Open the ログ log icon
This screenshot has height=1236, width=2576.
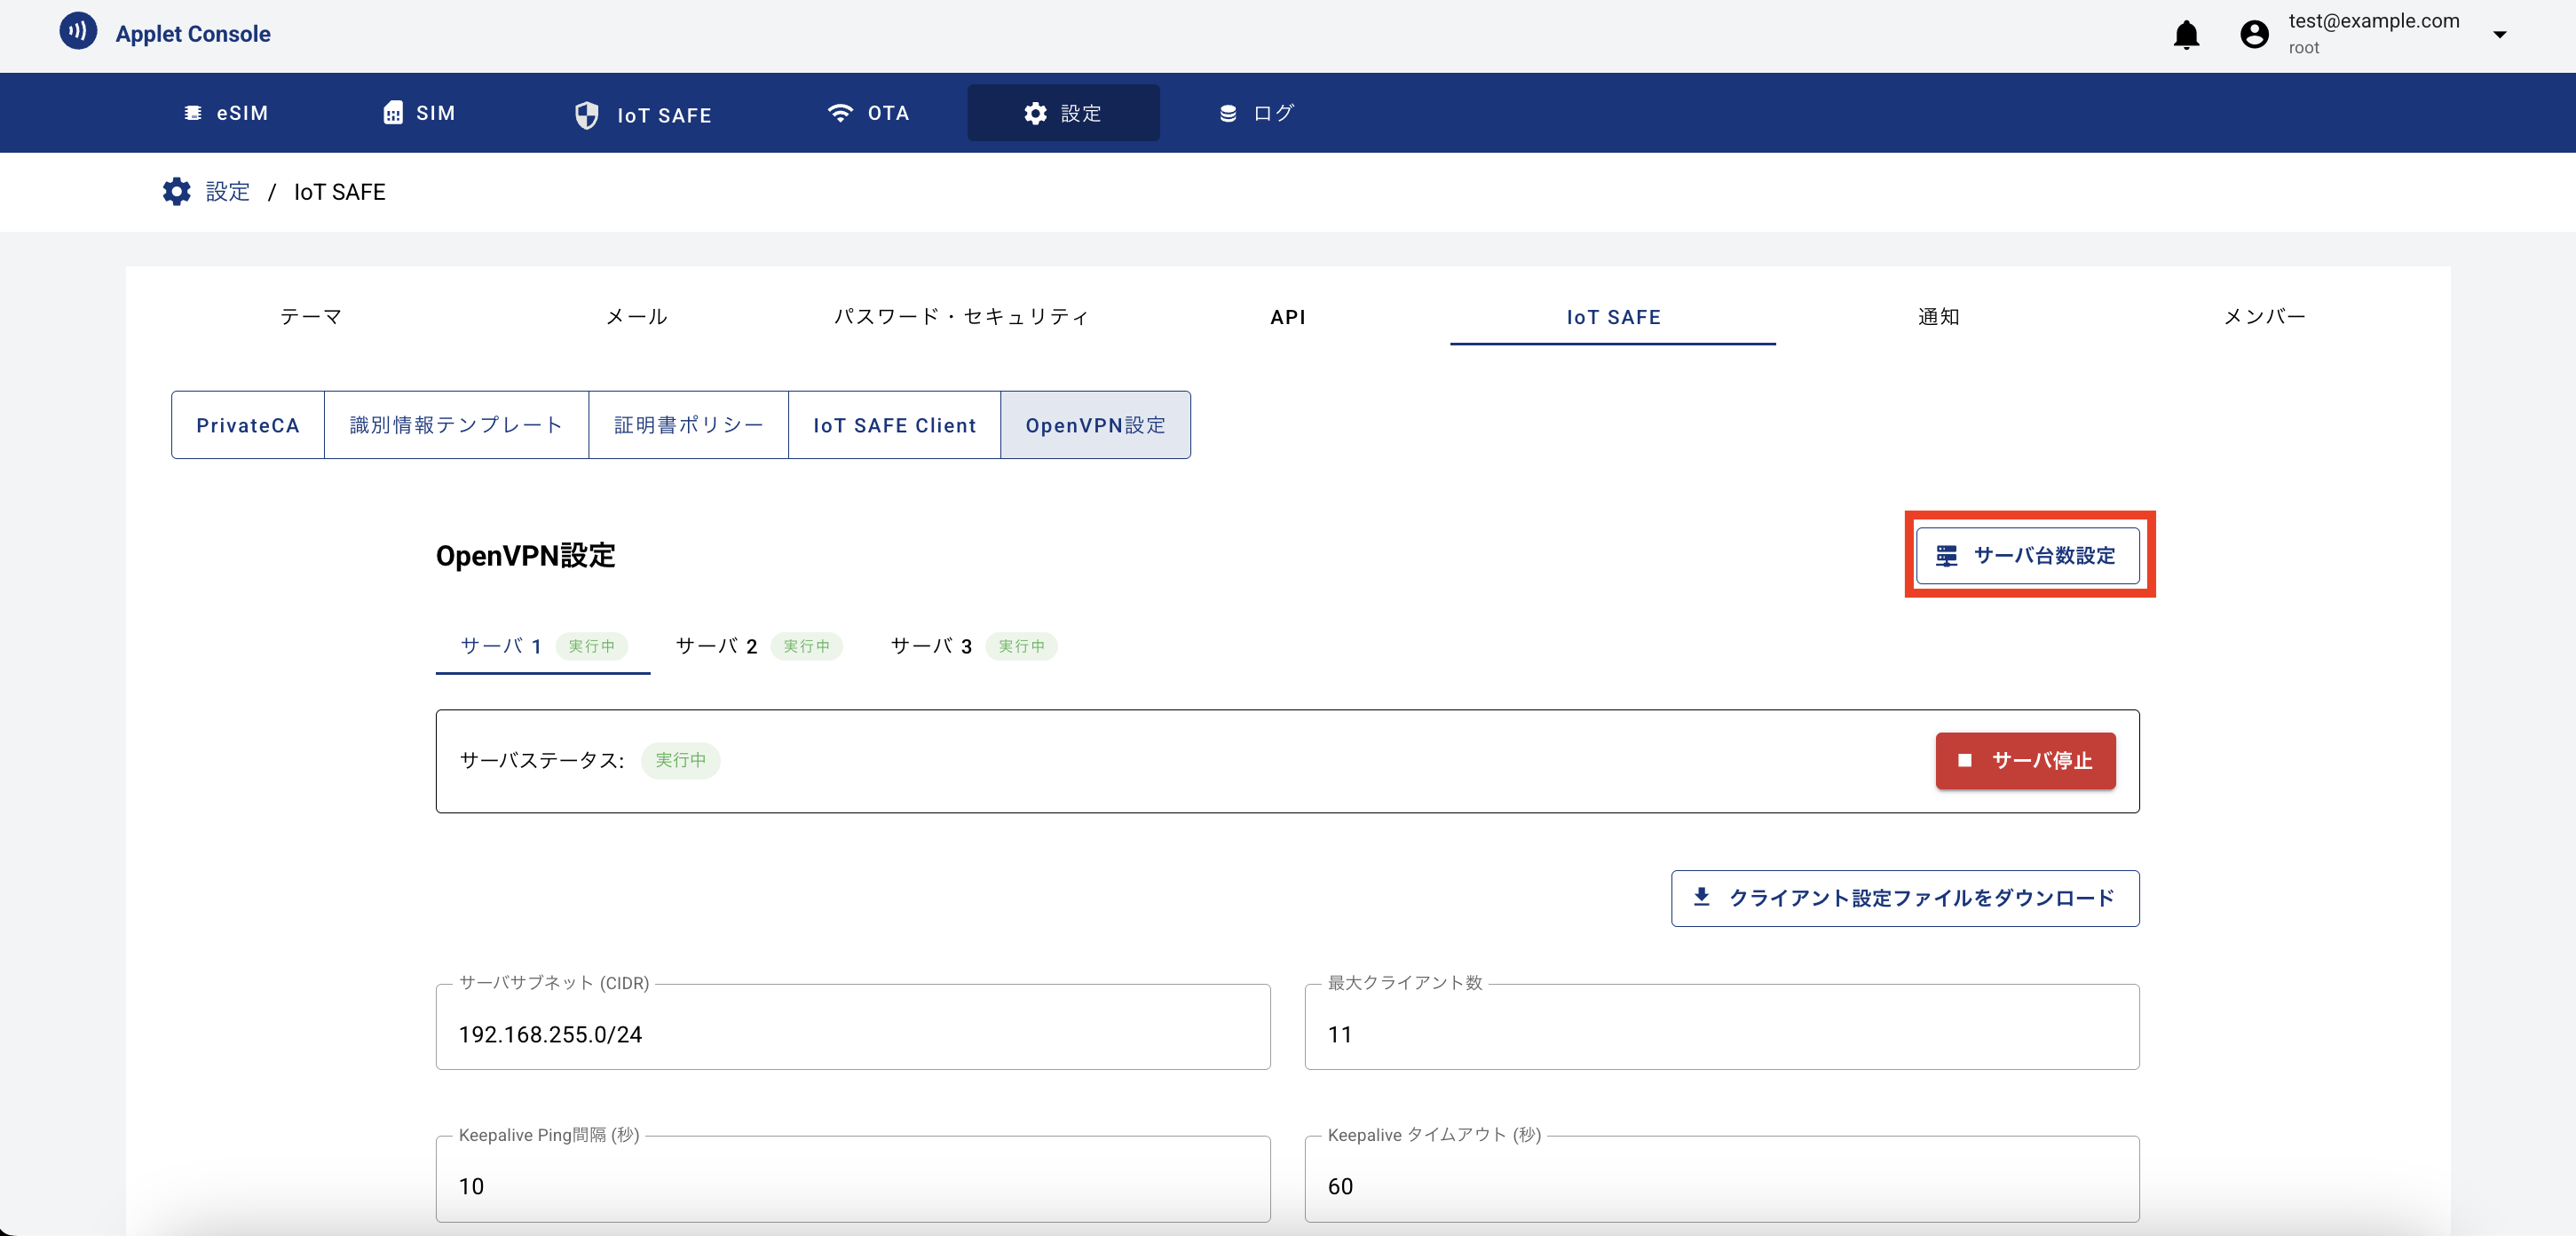coord(1227,113)
